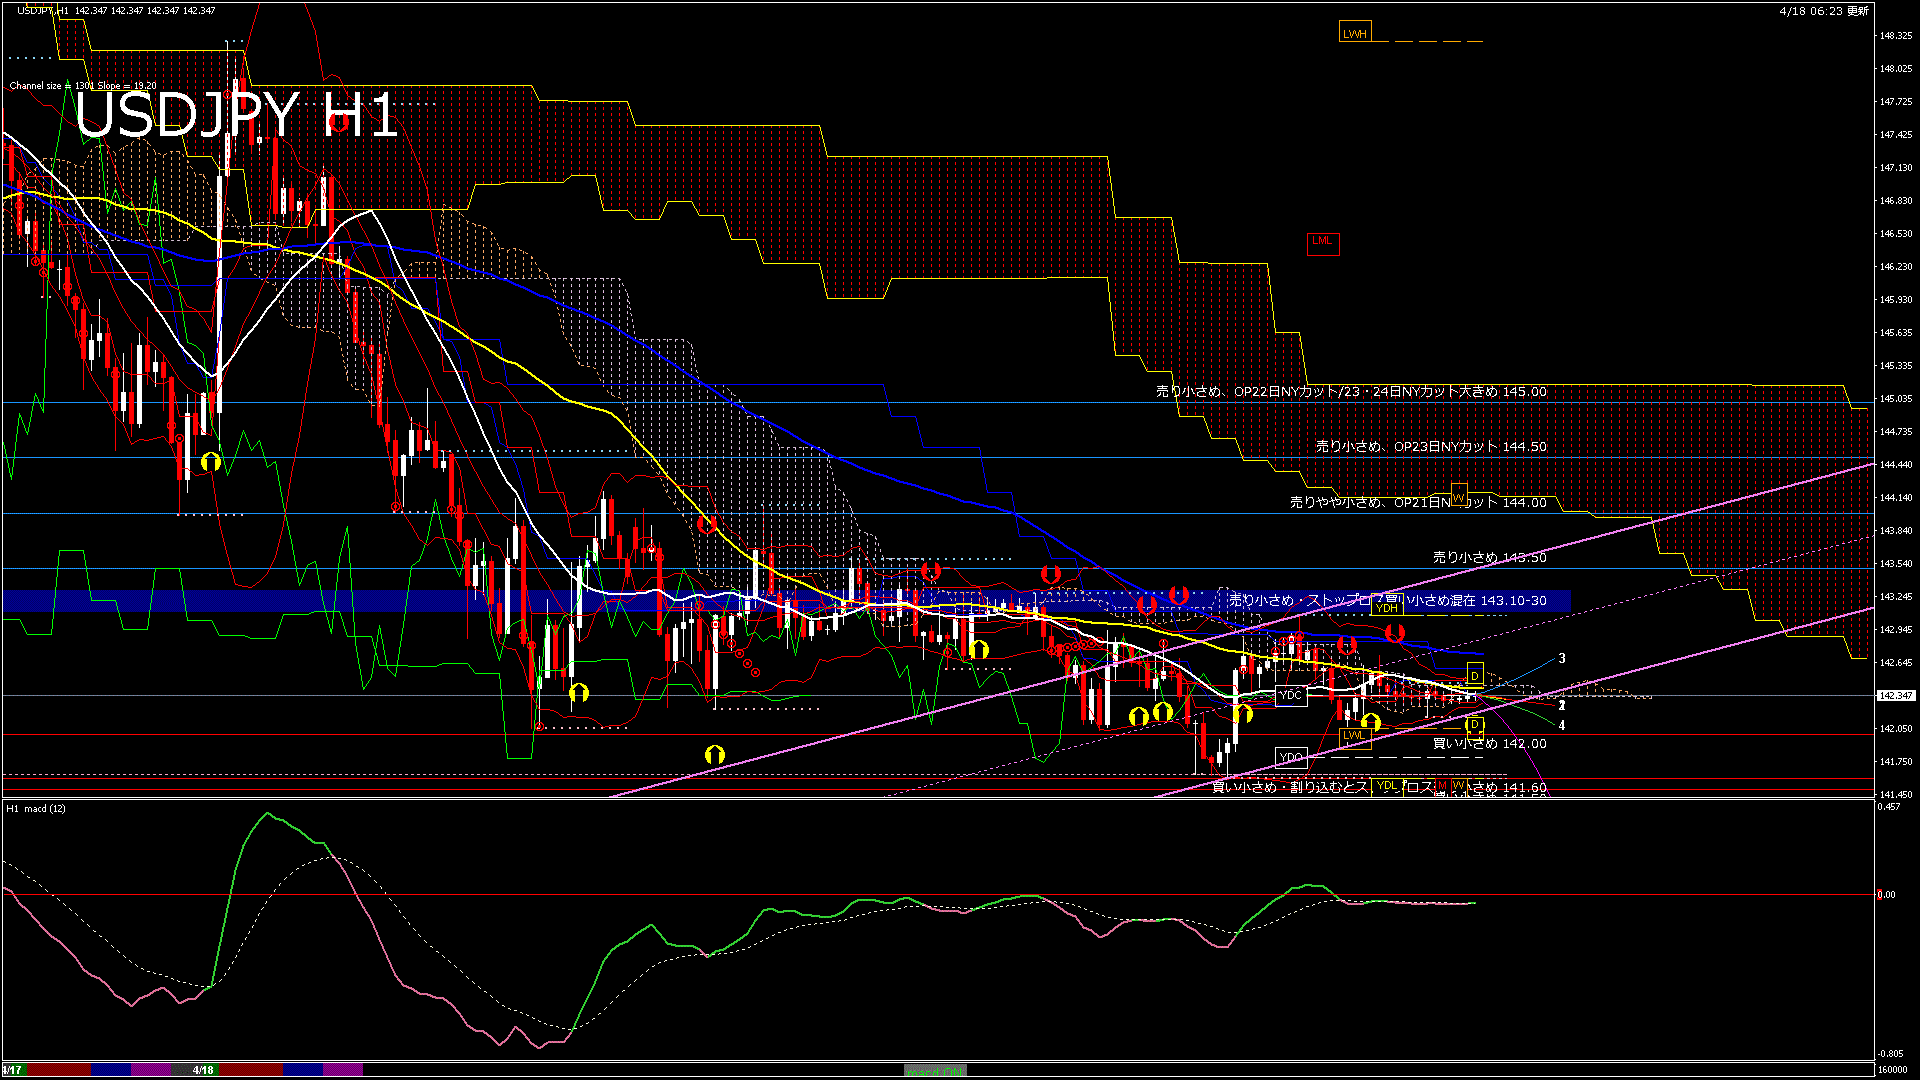Click the 145.00 NYカット order label
1920x1080 pixels.
[x=1350, y=392]
